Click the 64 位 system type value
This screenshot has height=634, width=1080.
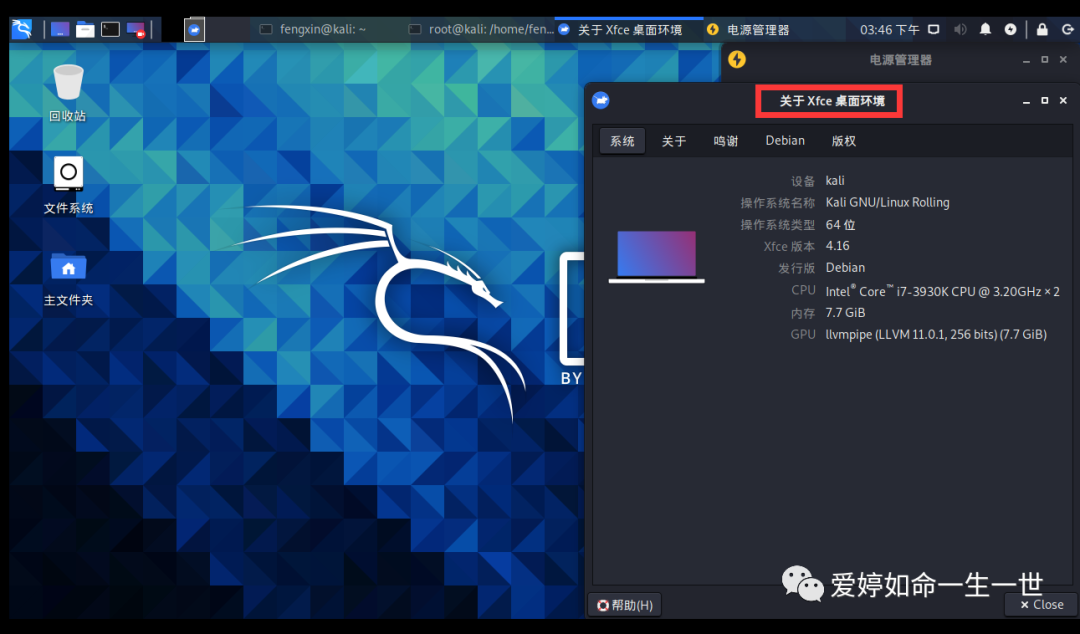coord(840,225)
